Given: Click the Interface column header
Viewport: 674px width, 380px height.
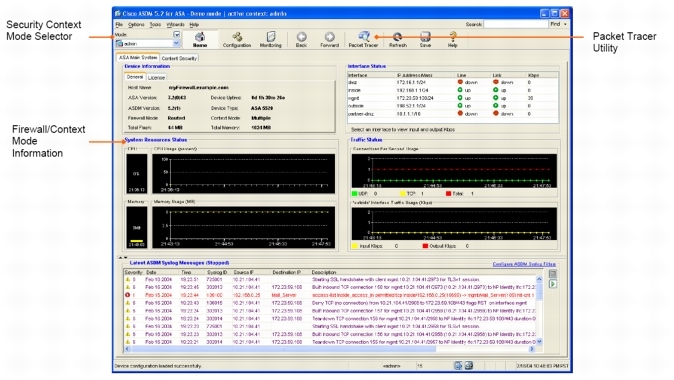Looking at the screenshot, I should (371, 75).
